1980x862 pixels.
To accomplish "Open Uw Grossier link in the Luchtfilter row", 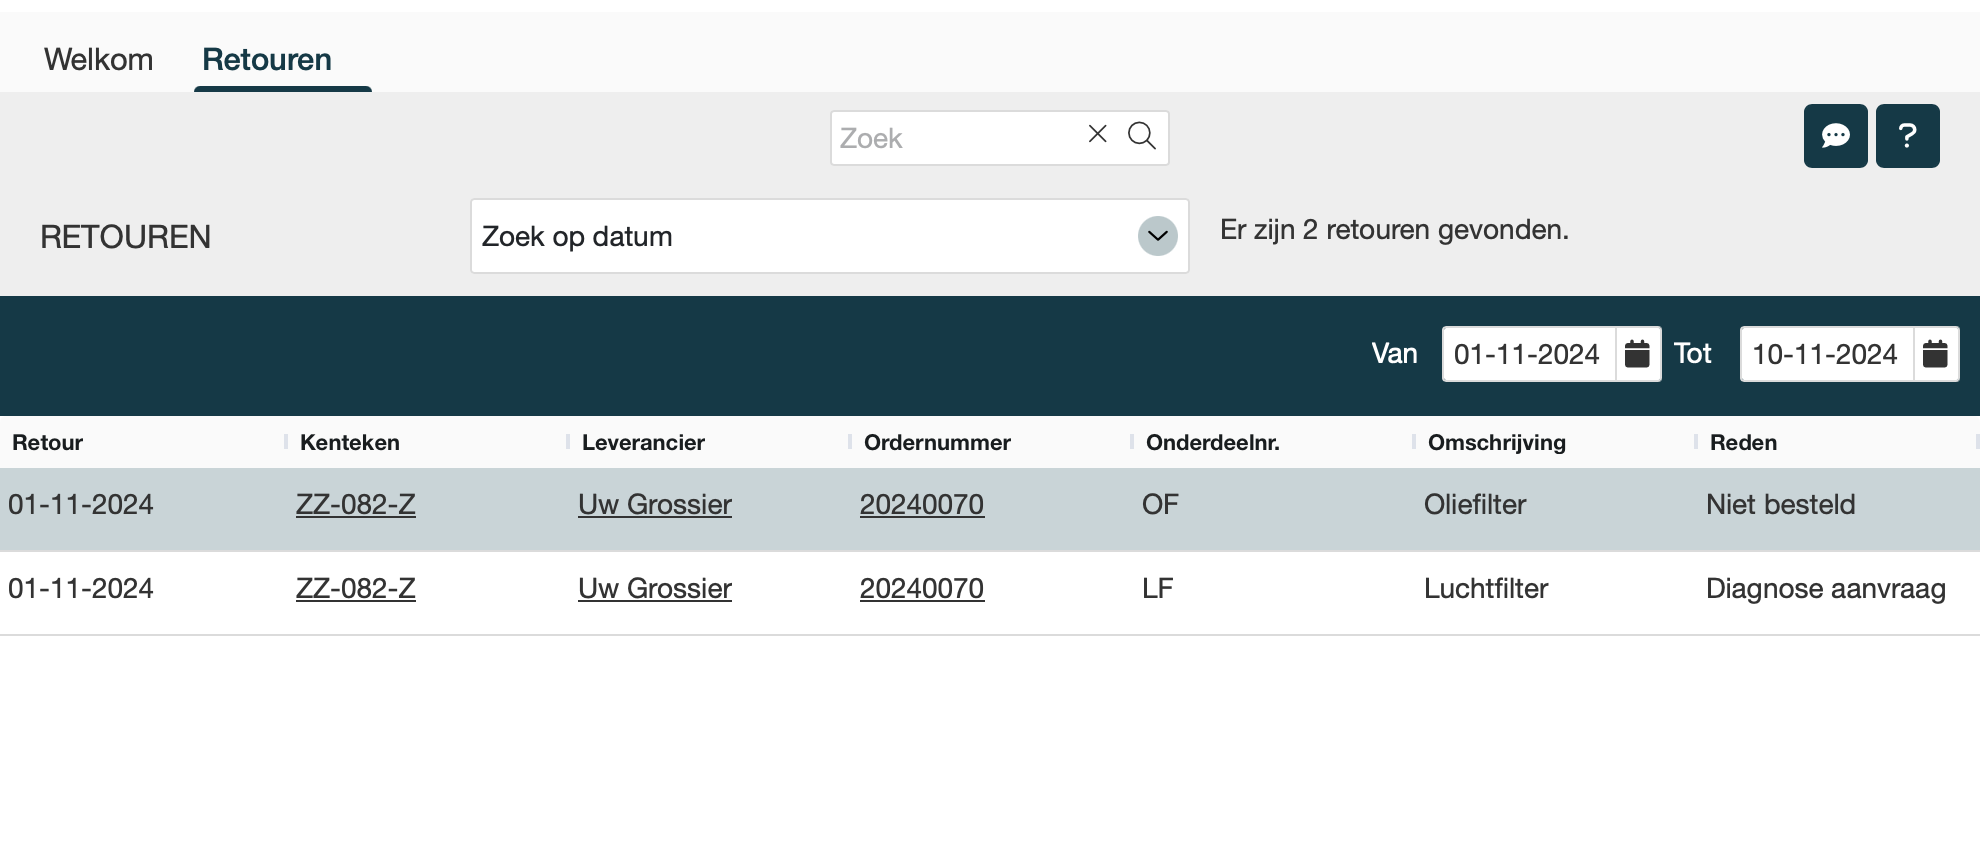I will 654,589.
